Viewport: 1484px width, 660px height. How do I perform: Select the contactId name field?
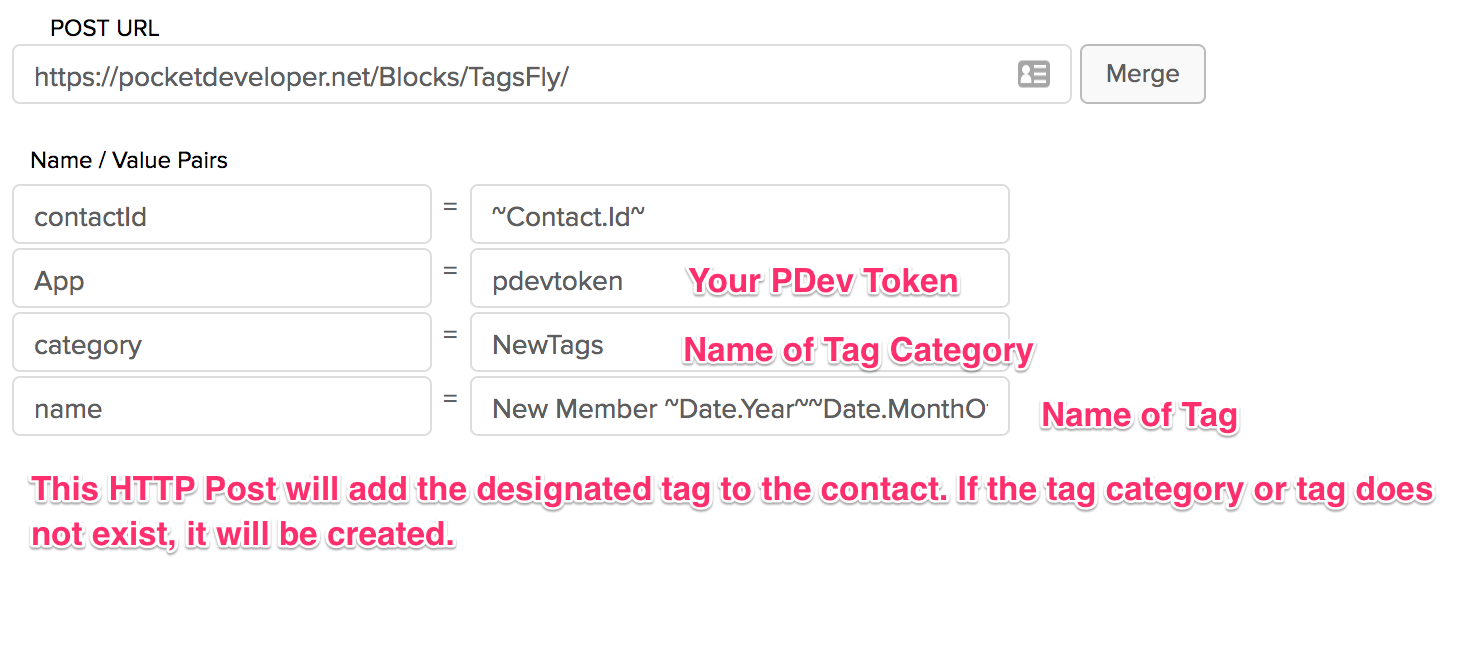click(x=222, y=214)
